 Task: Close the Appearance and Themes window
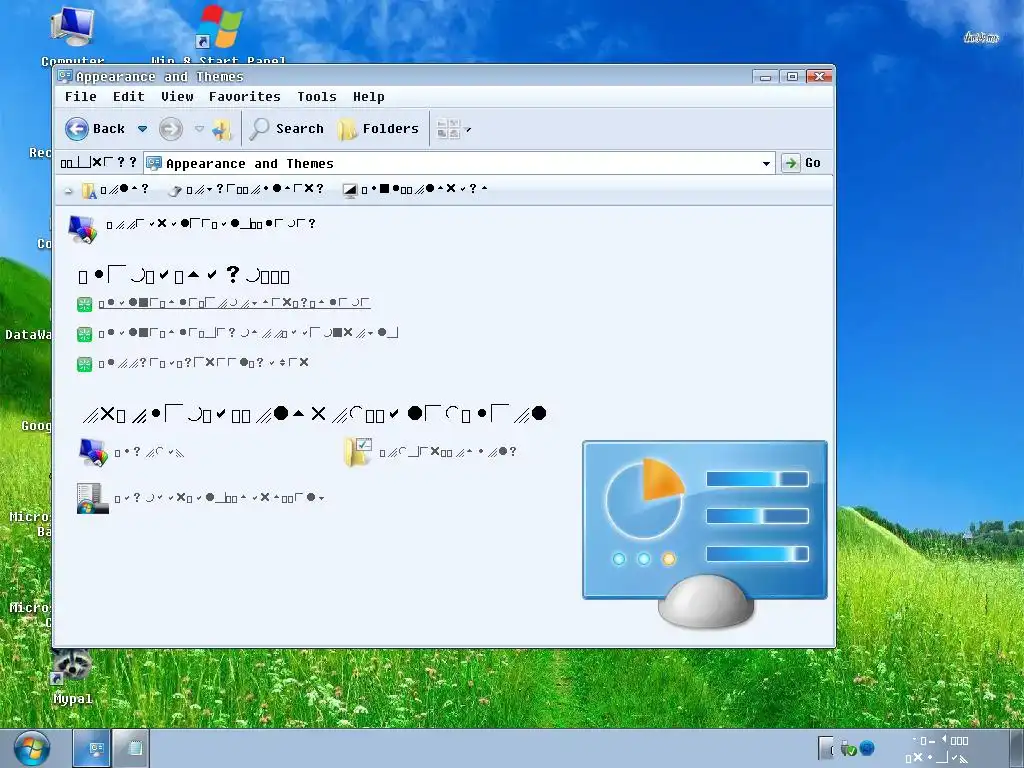click(x=819, y=76)
